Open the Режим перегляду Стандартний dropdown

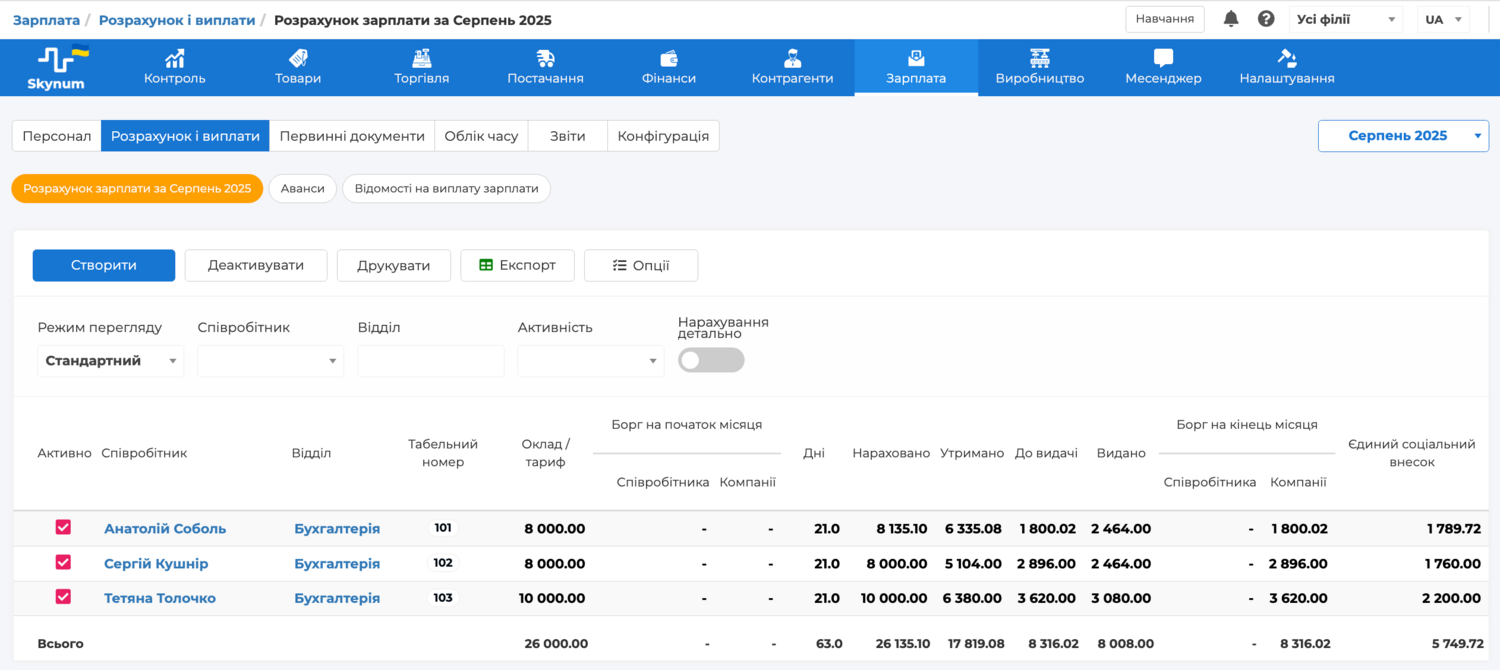pos(110,361)
